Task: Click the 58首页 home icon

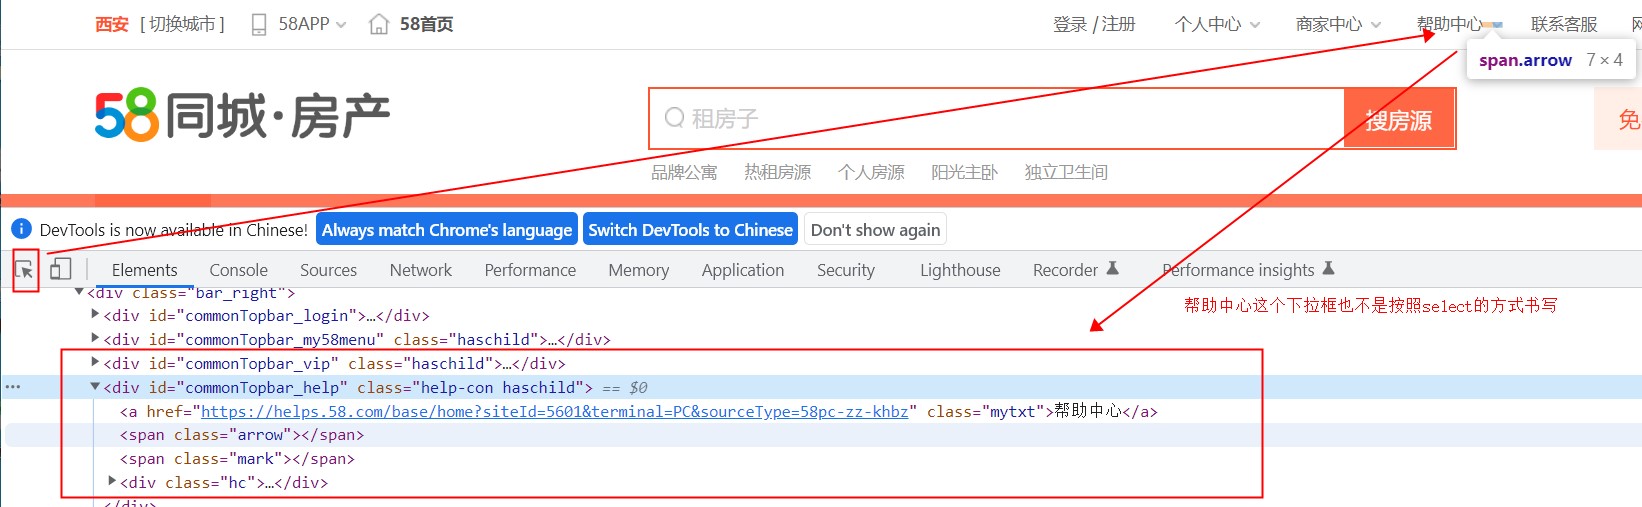Action: [379, 24]
